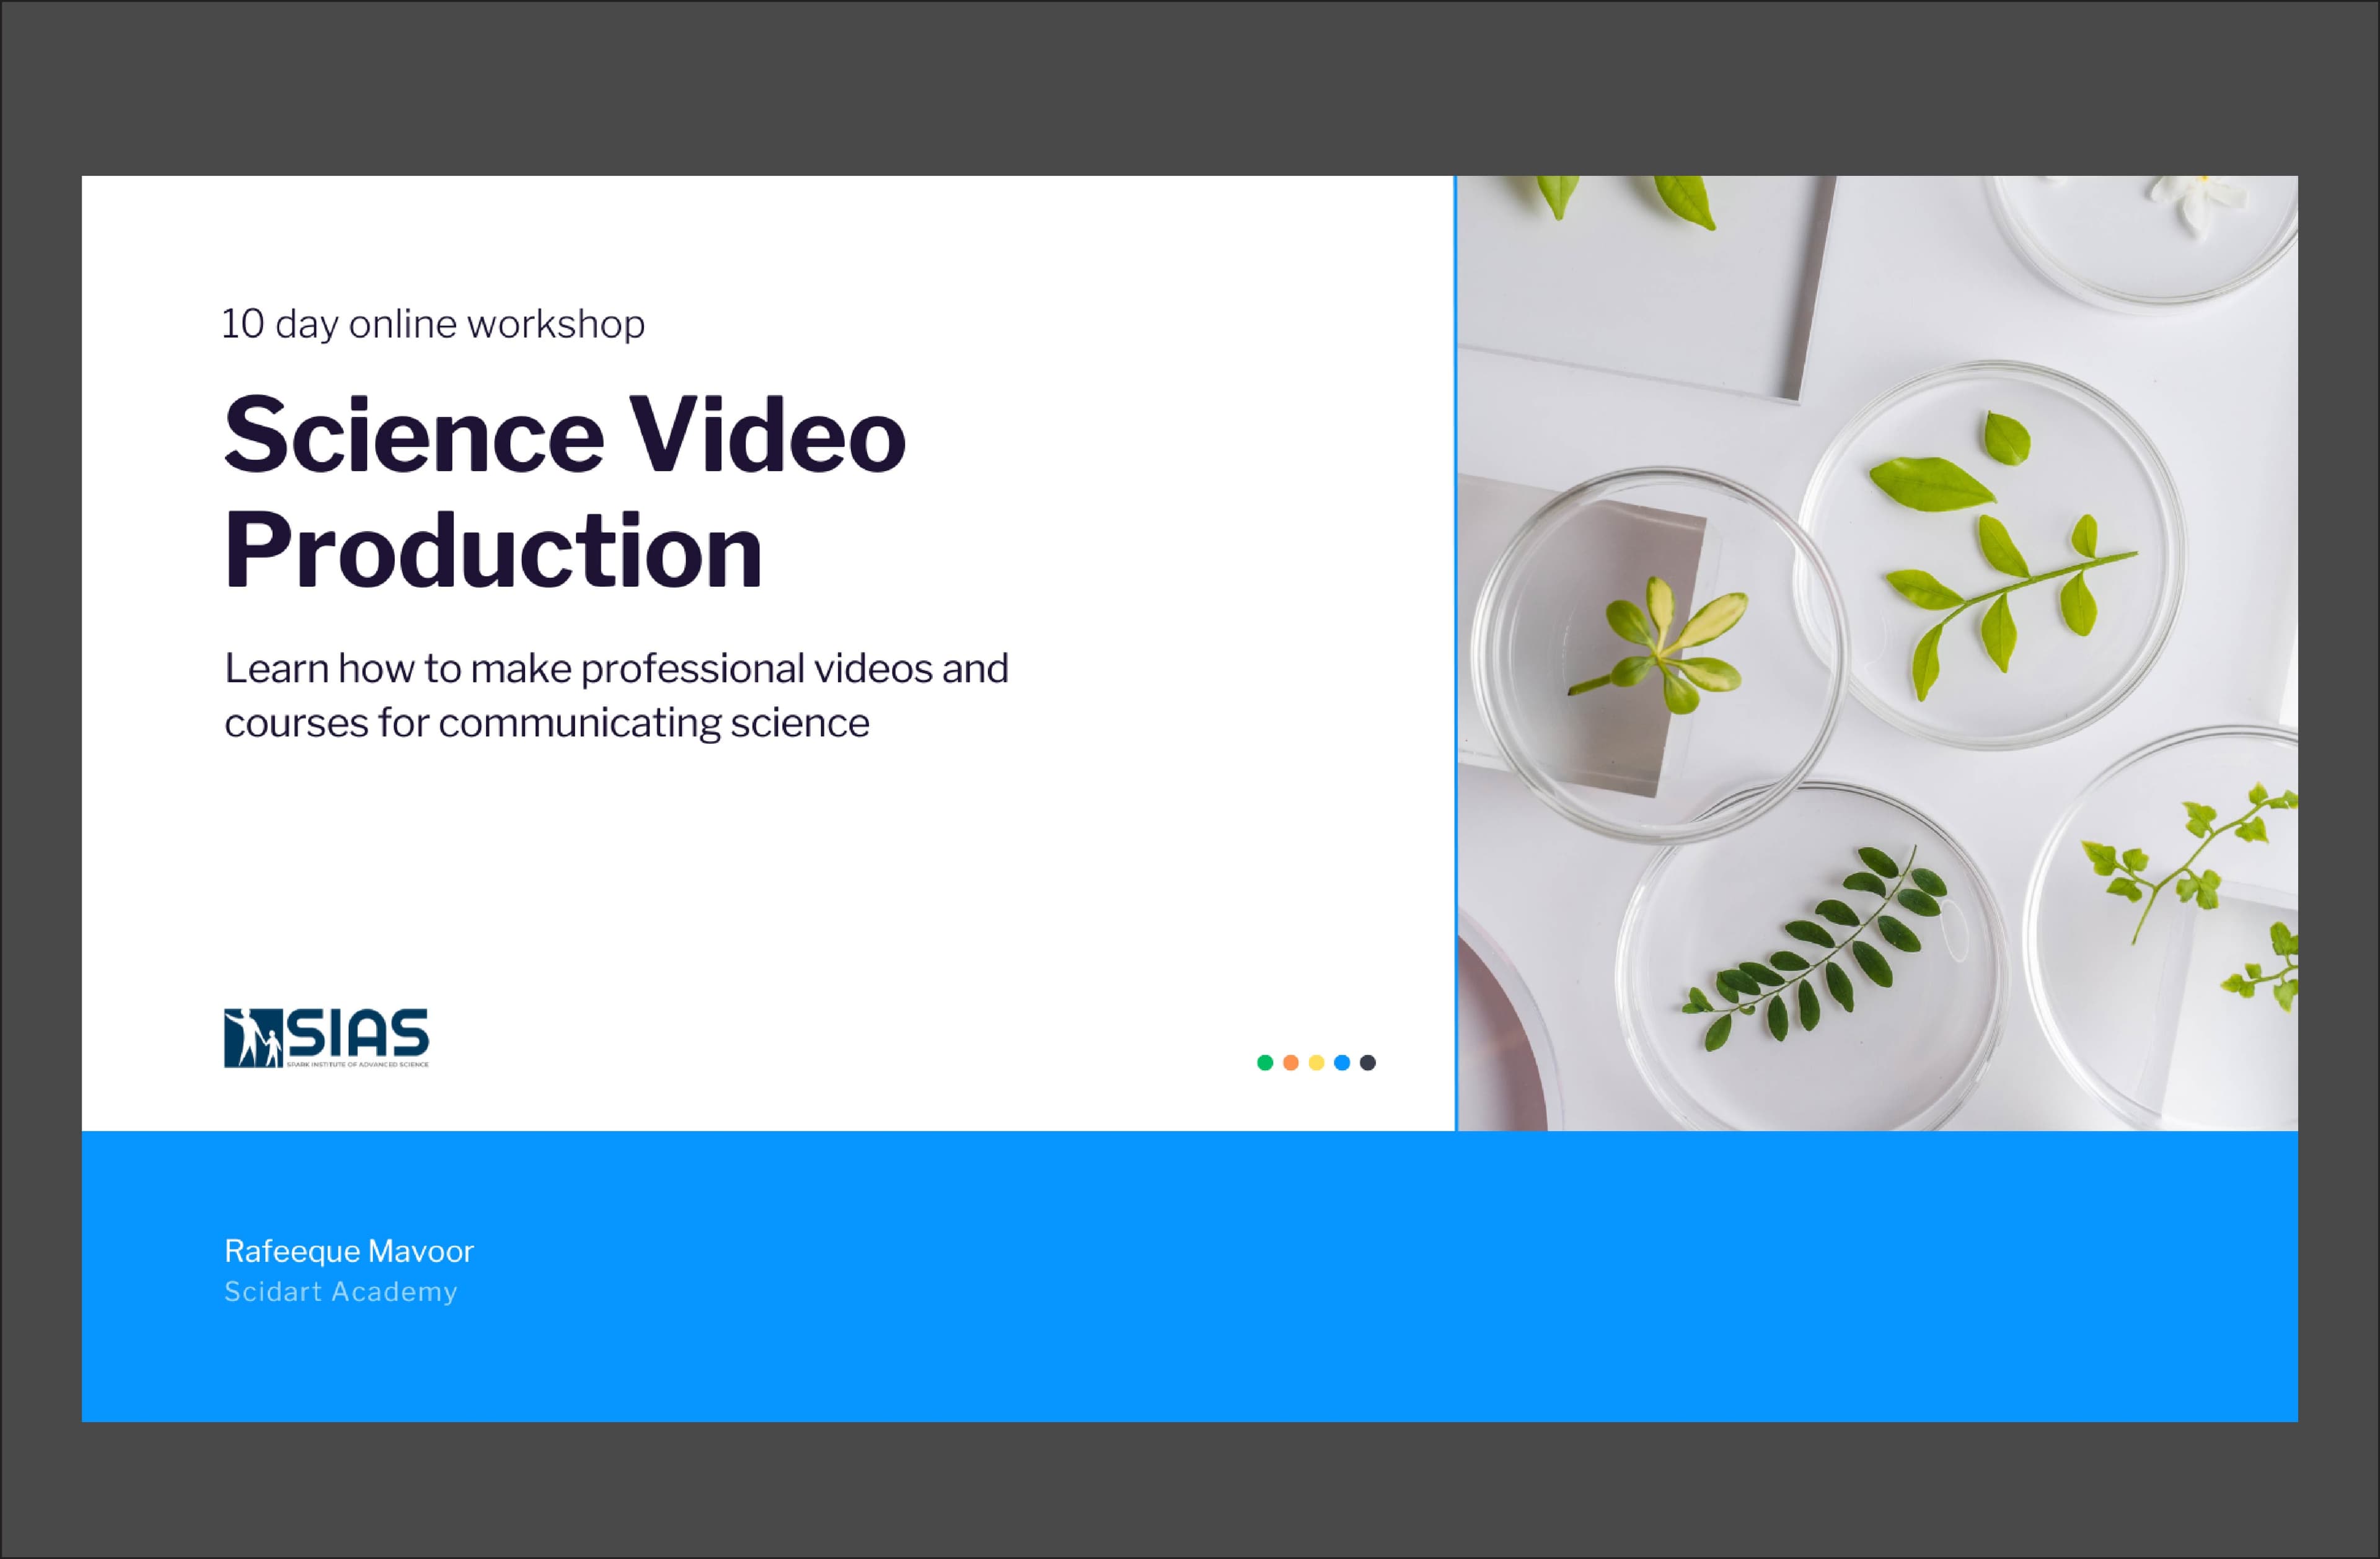Select the "Scidart Academy" text
Screen dimensions: 2380x1559
click(x=340, y=1292)
